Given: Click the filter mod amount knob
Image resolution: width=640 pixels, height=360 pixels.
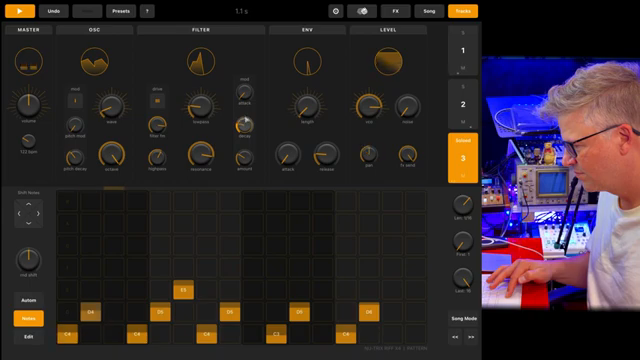Looking at the screenshot, I should [x=244, y=158].
